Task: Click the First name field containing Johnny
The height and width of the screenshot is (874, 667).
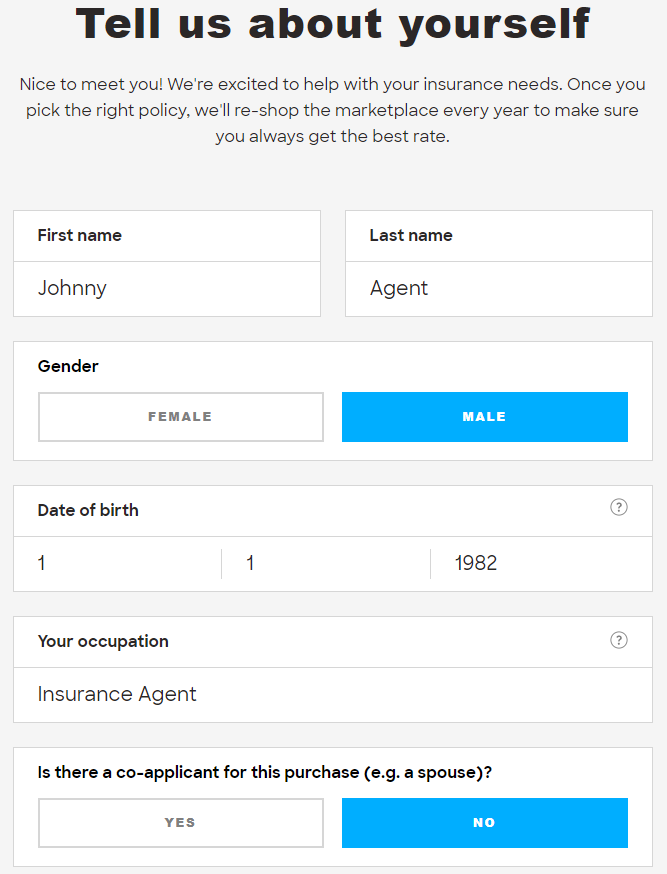Action: click(x=167, y=289)
